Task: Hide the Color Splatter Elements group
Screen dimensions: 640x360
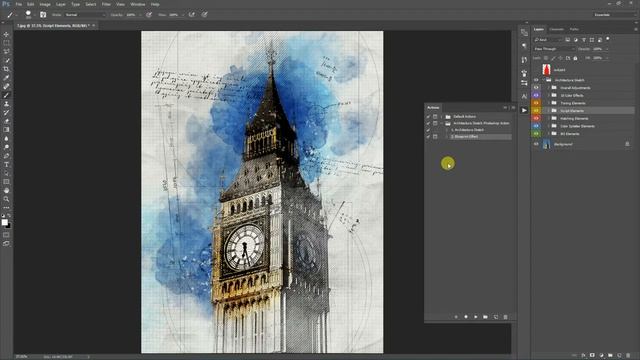Action: pos(536,126)
